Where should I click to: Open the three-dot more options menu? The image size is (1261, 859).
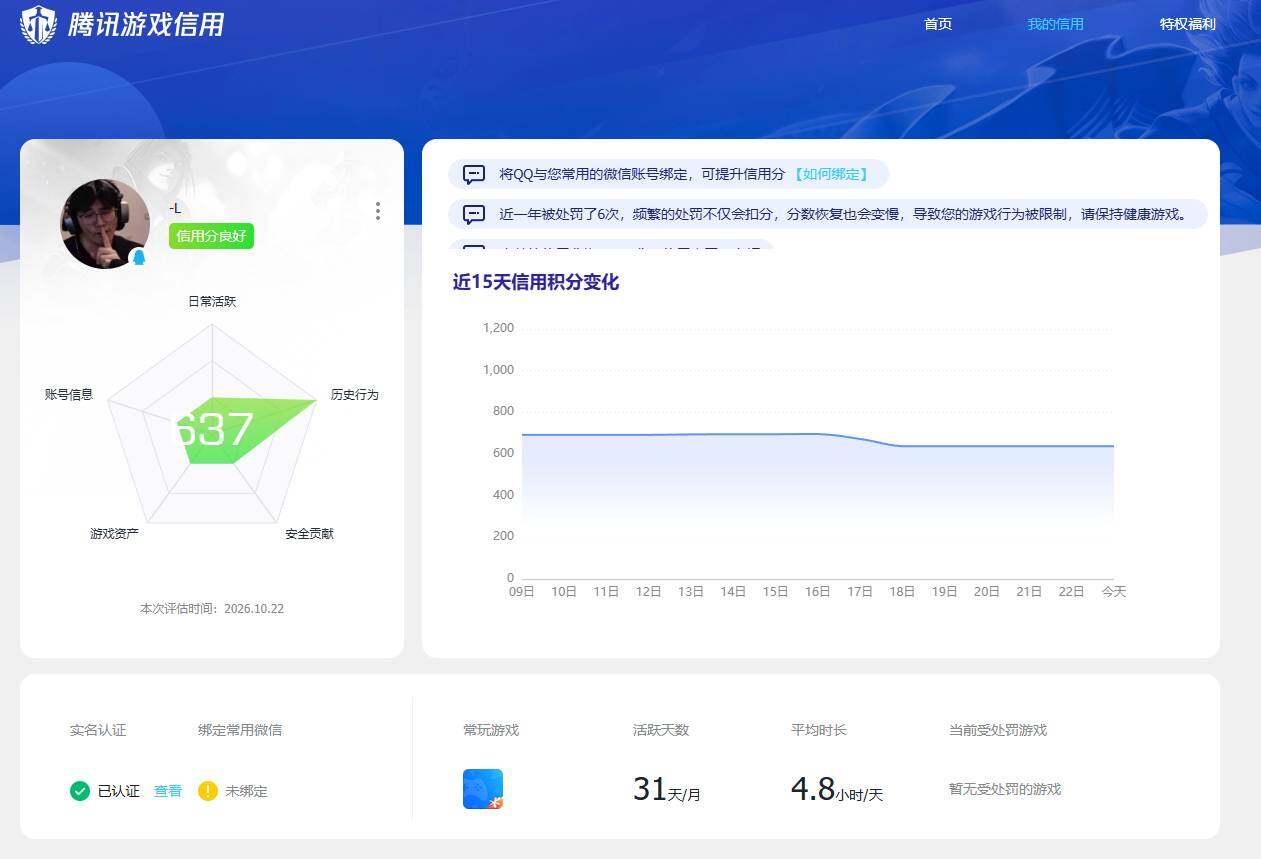[377, 211]
